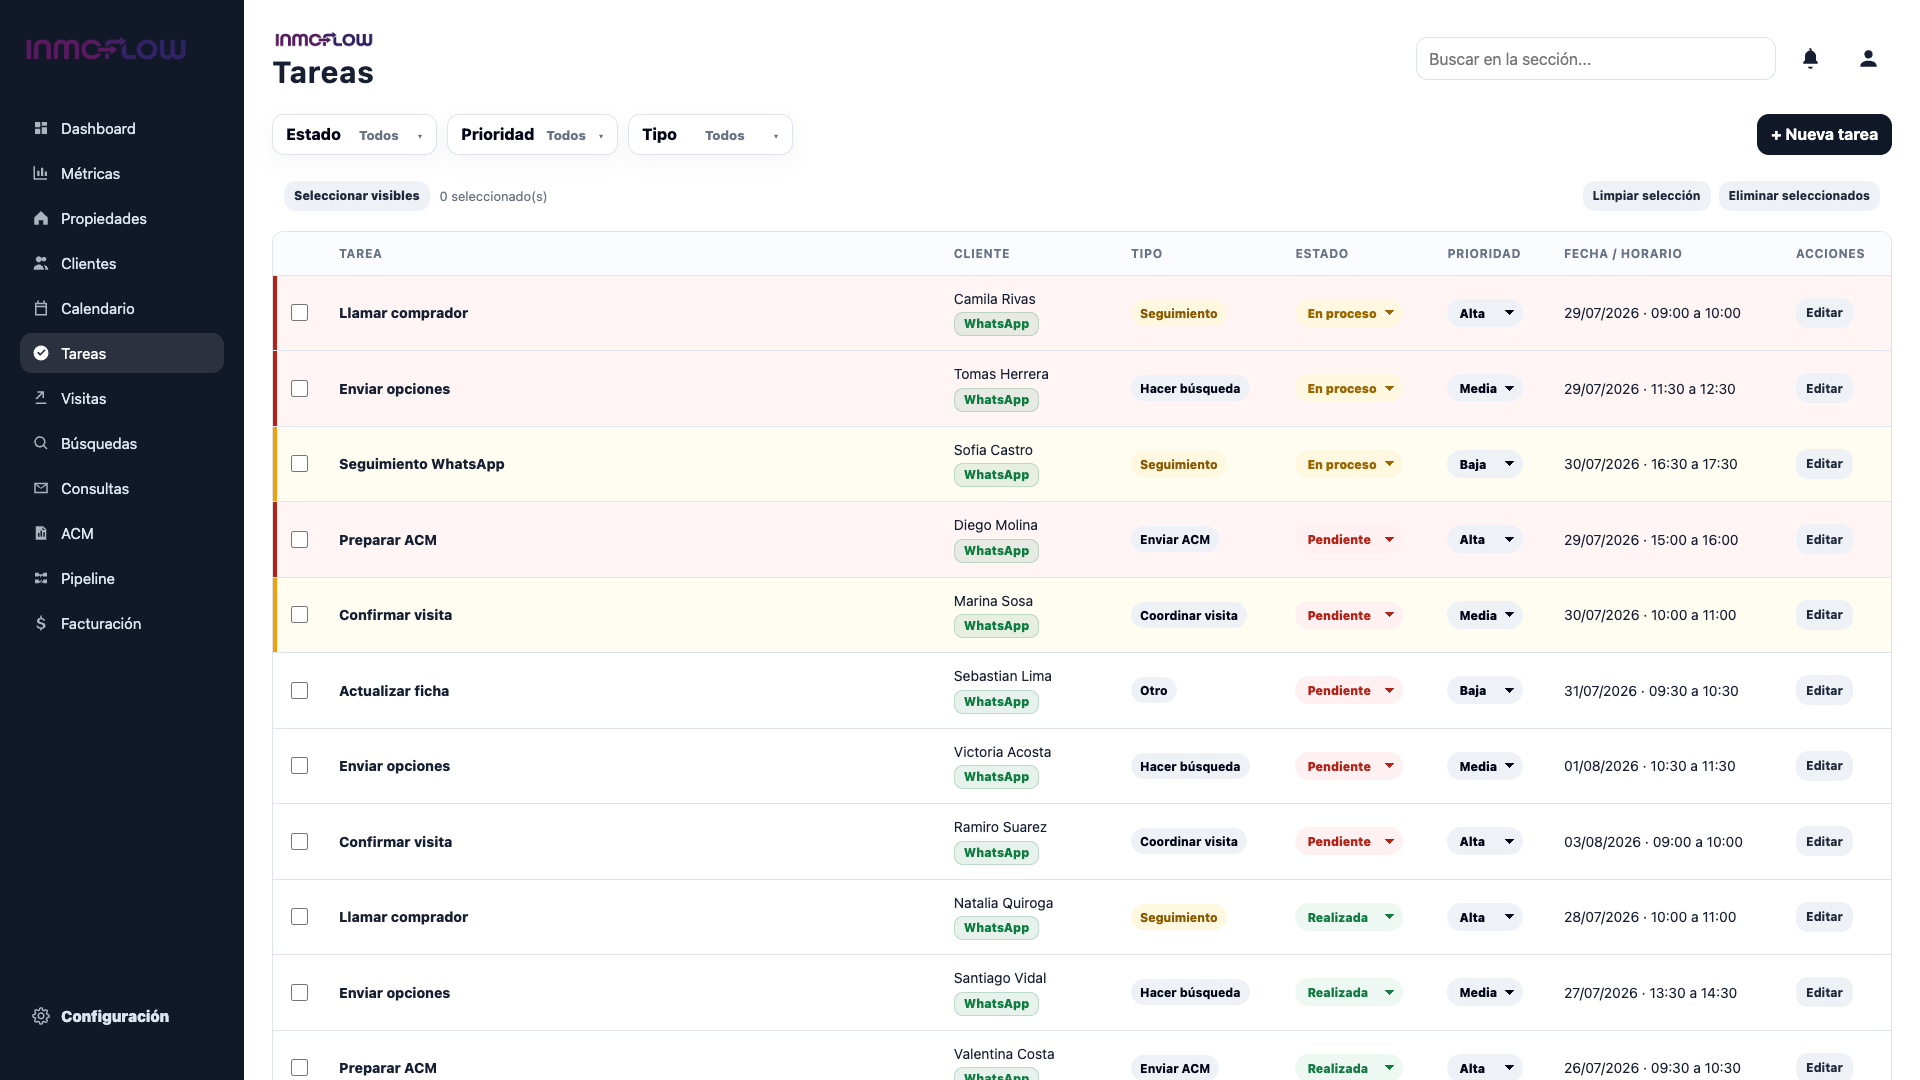Click the Otro type tag
The image size is (1920, 1080).
coord(1154,691)
